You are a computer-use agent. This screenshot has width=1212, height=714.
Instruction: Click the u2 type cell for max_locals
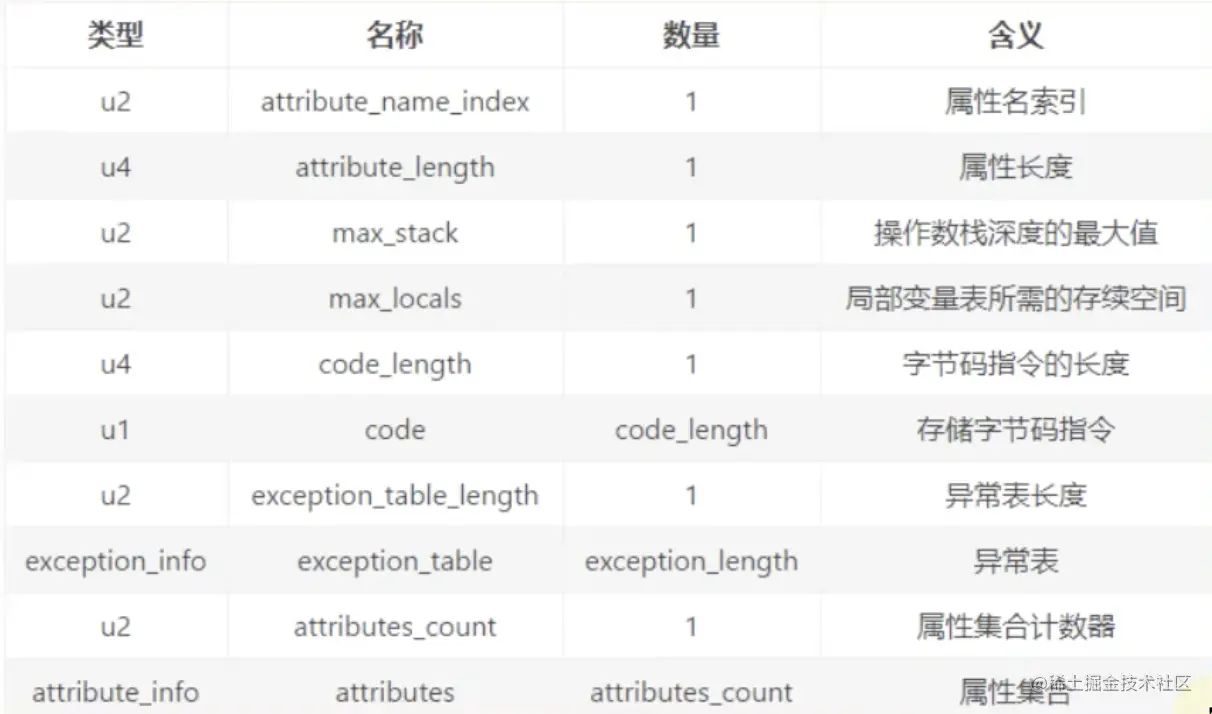[x=116, y=299]
